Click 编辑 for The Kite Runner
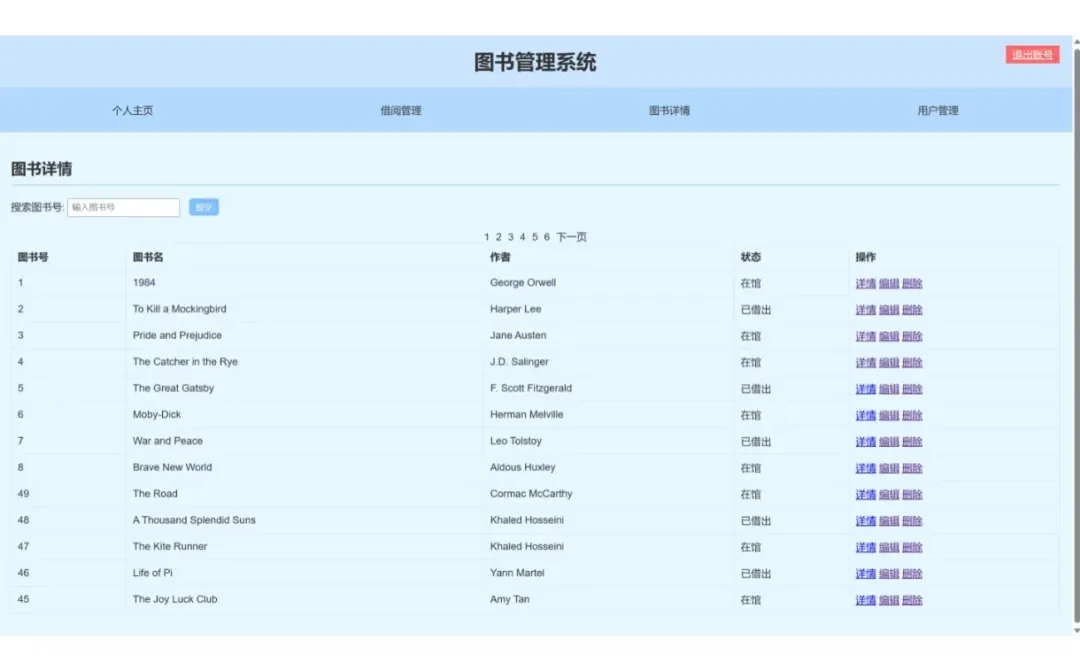This screenshot has width=1080, height=669. pos(889,546)
